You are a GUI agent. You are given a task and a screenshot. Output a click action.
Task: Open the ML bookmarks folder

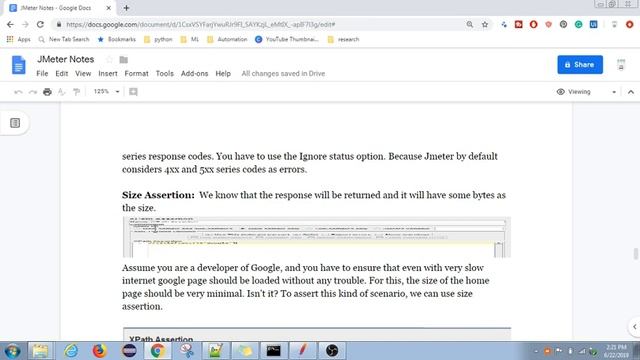point(190,40)
